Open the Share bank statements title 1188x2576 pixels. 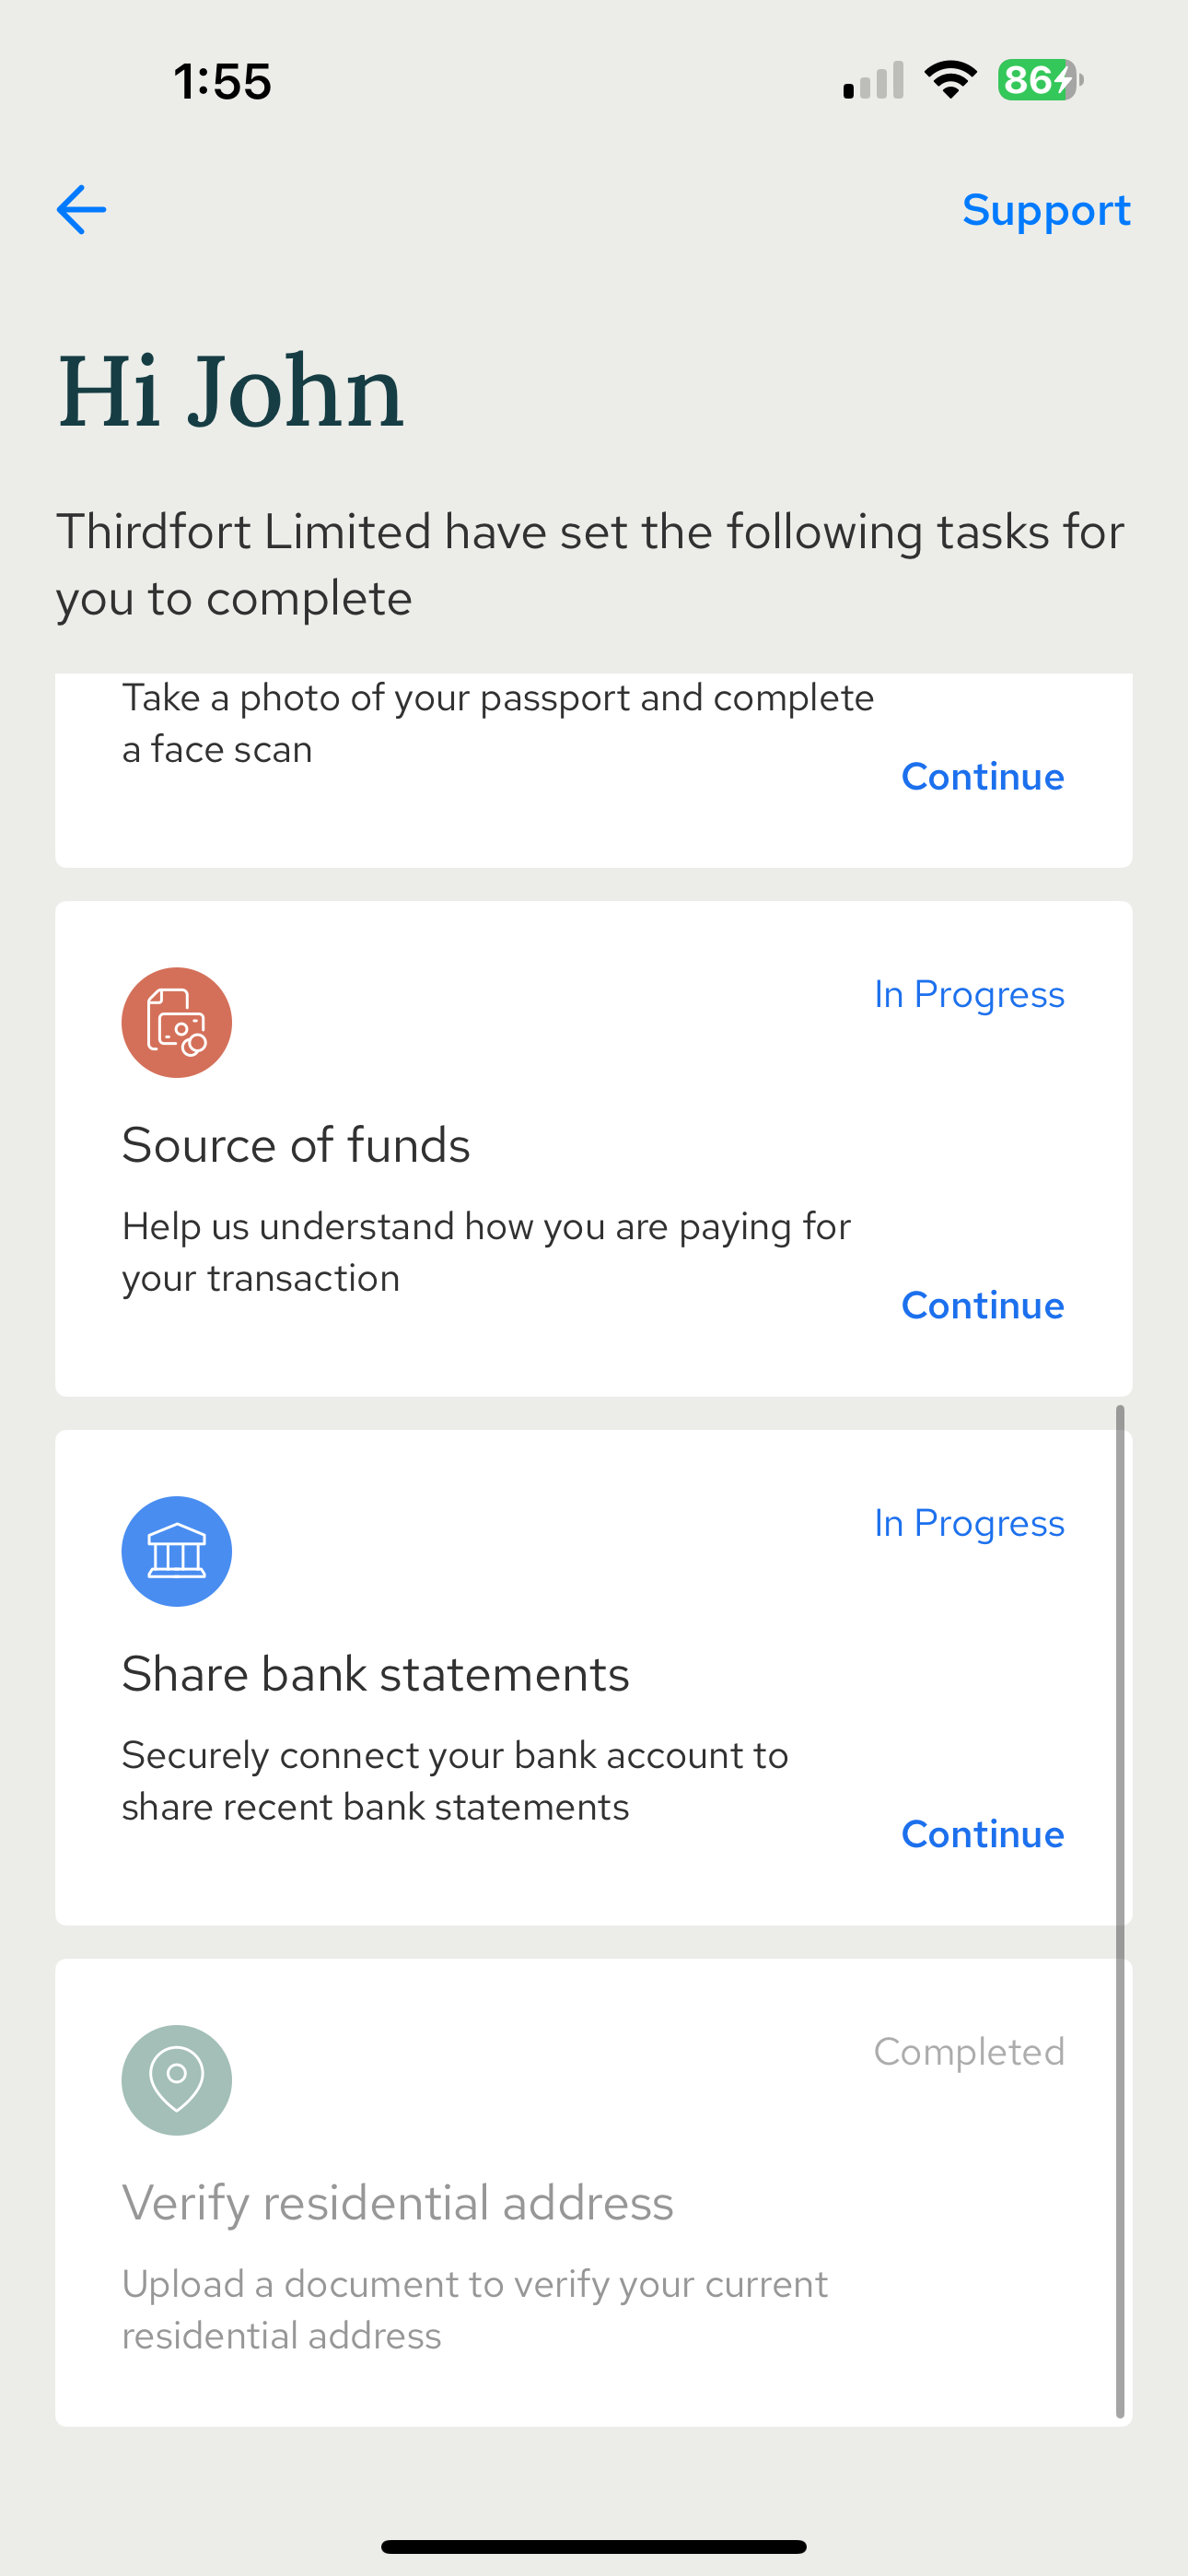pyautogui.click(x=376, y=1674)
